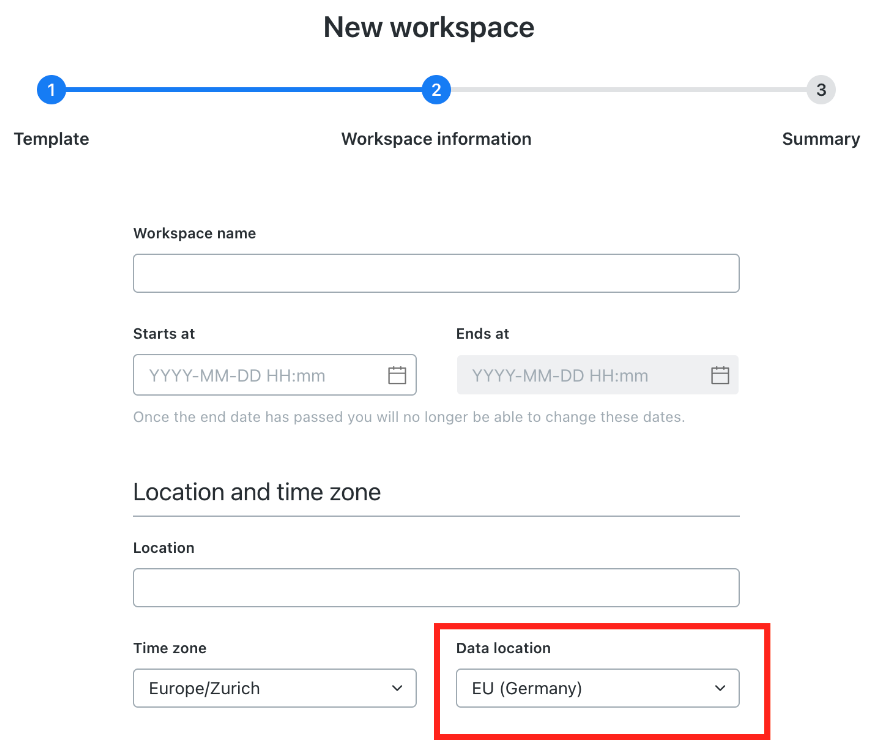Click the Starts at label
The height and width of the screenshot is (749, 886).
164,334
